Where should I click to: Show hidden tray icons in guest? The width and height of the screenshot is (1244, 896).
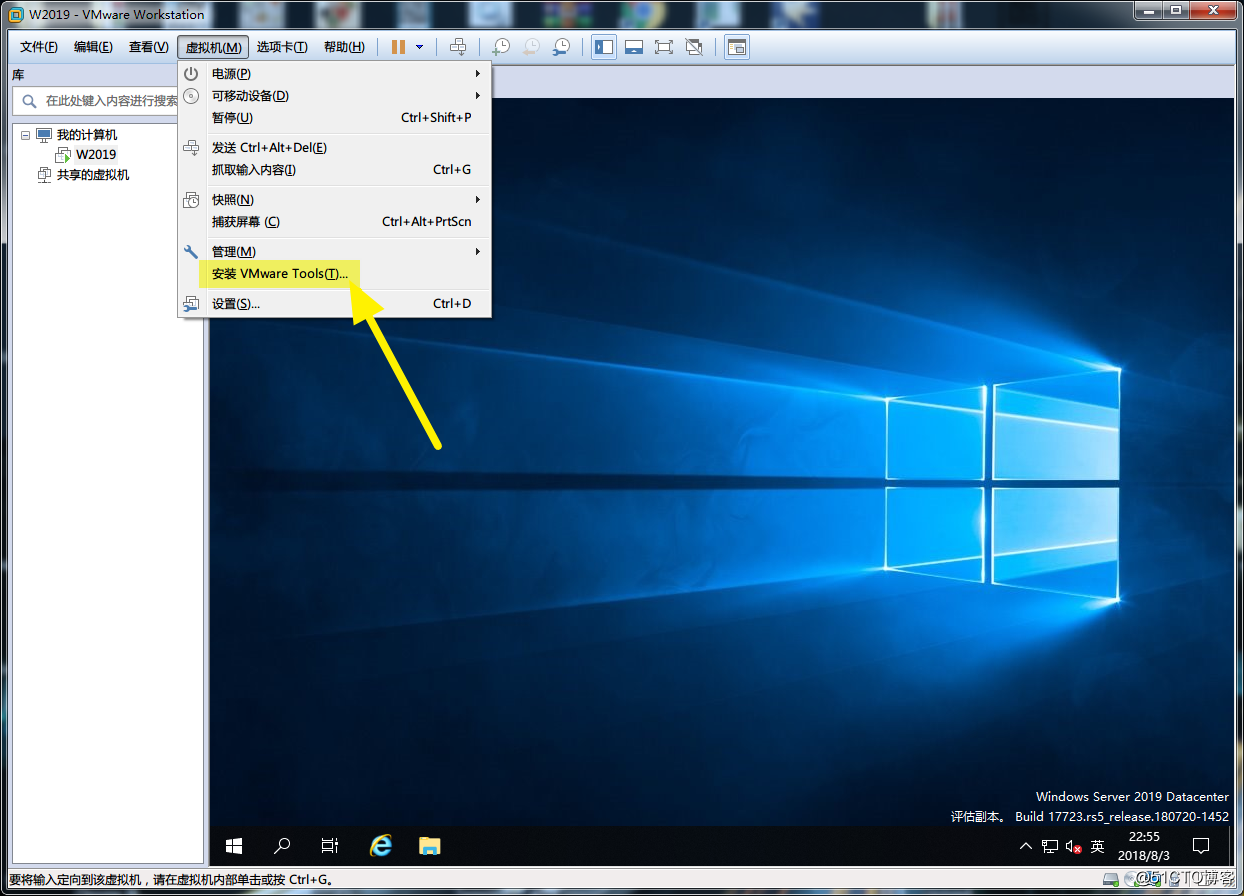coord(1026,847)
